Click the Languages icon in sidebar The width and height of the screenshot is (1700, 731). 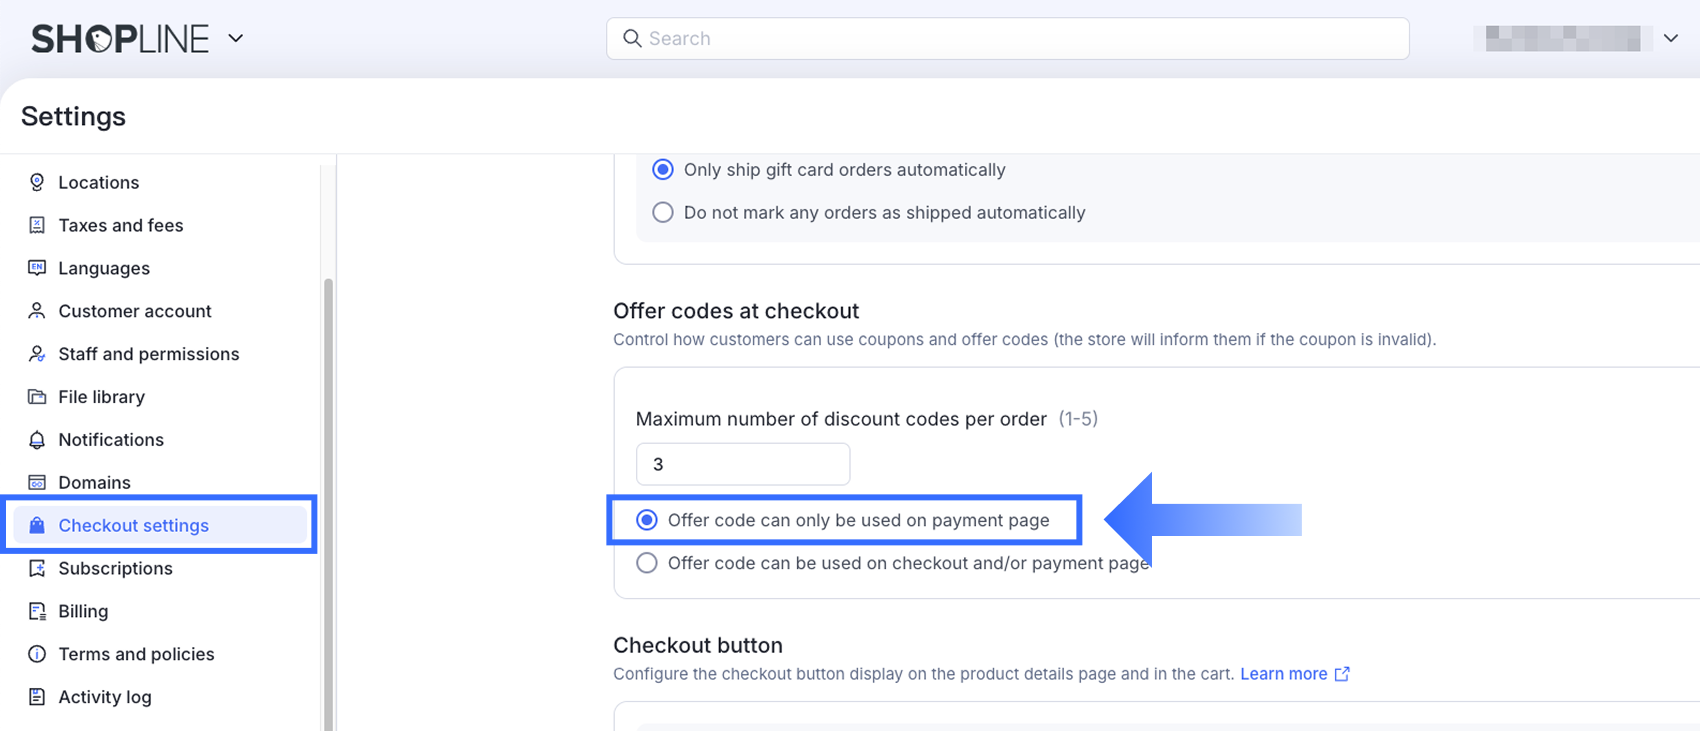point(37,268)
